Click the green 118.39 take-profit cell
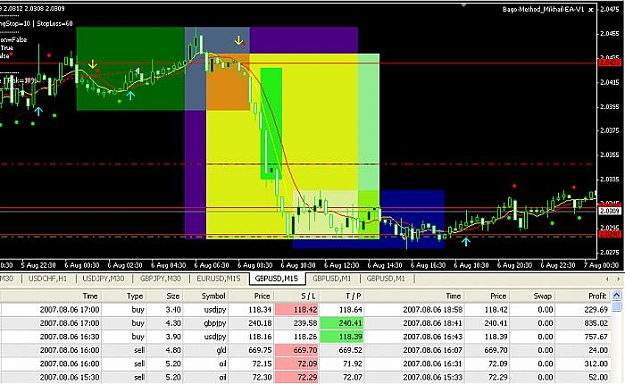The image size is (625, 384). pos(342,337)
